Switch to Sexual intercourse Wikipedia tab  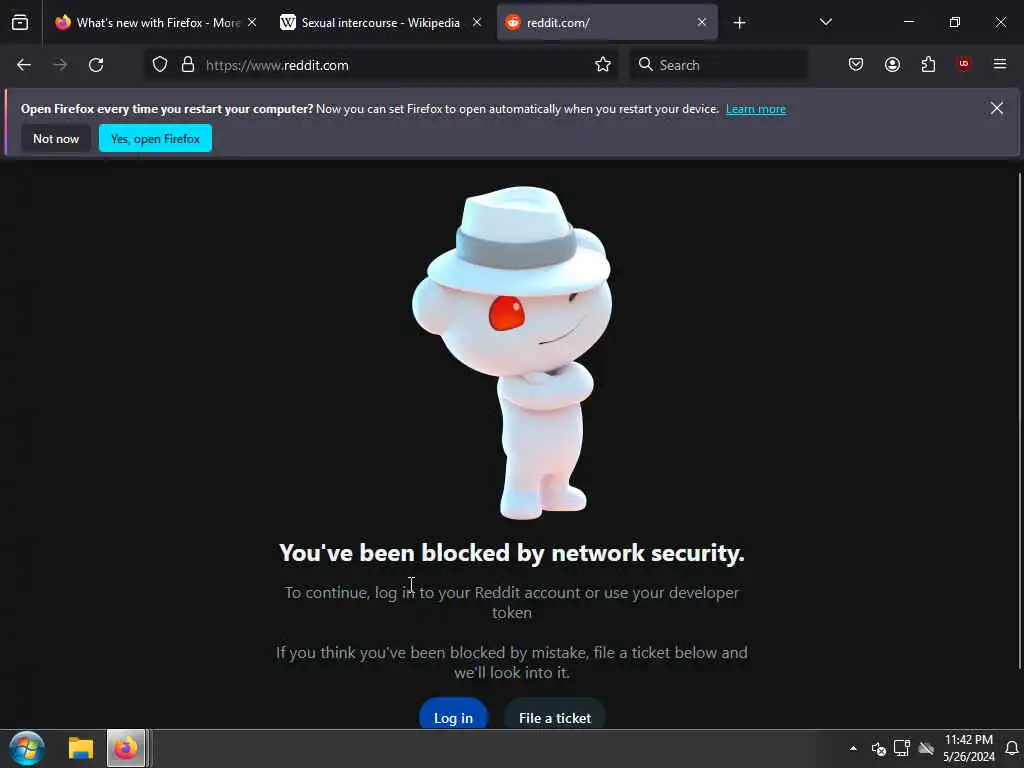click(x=380, y=23)
